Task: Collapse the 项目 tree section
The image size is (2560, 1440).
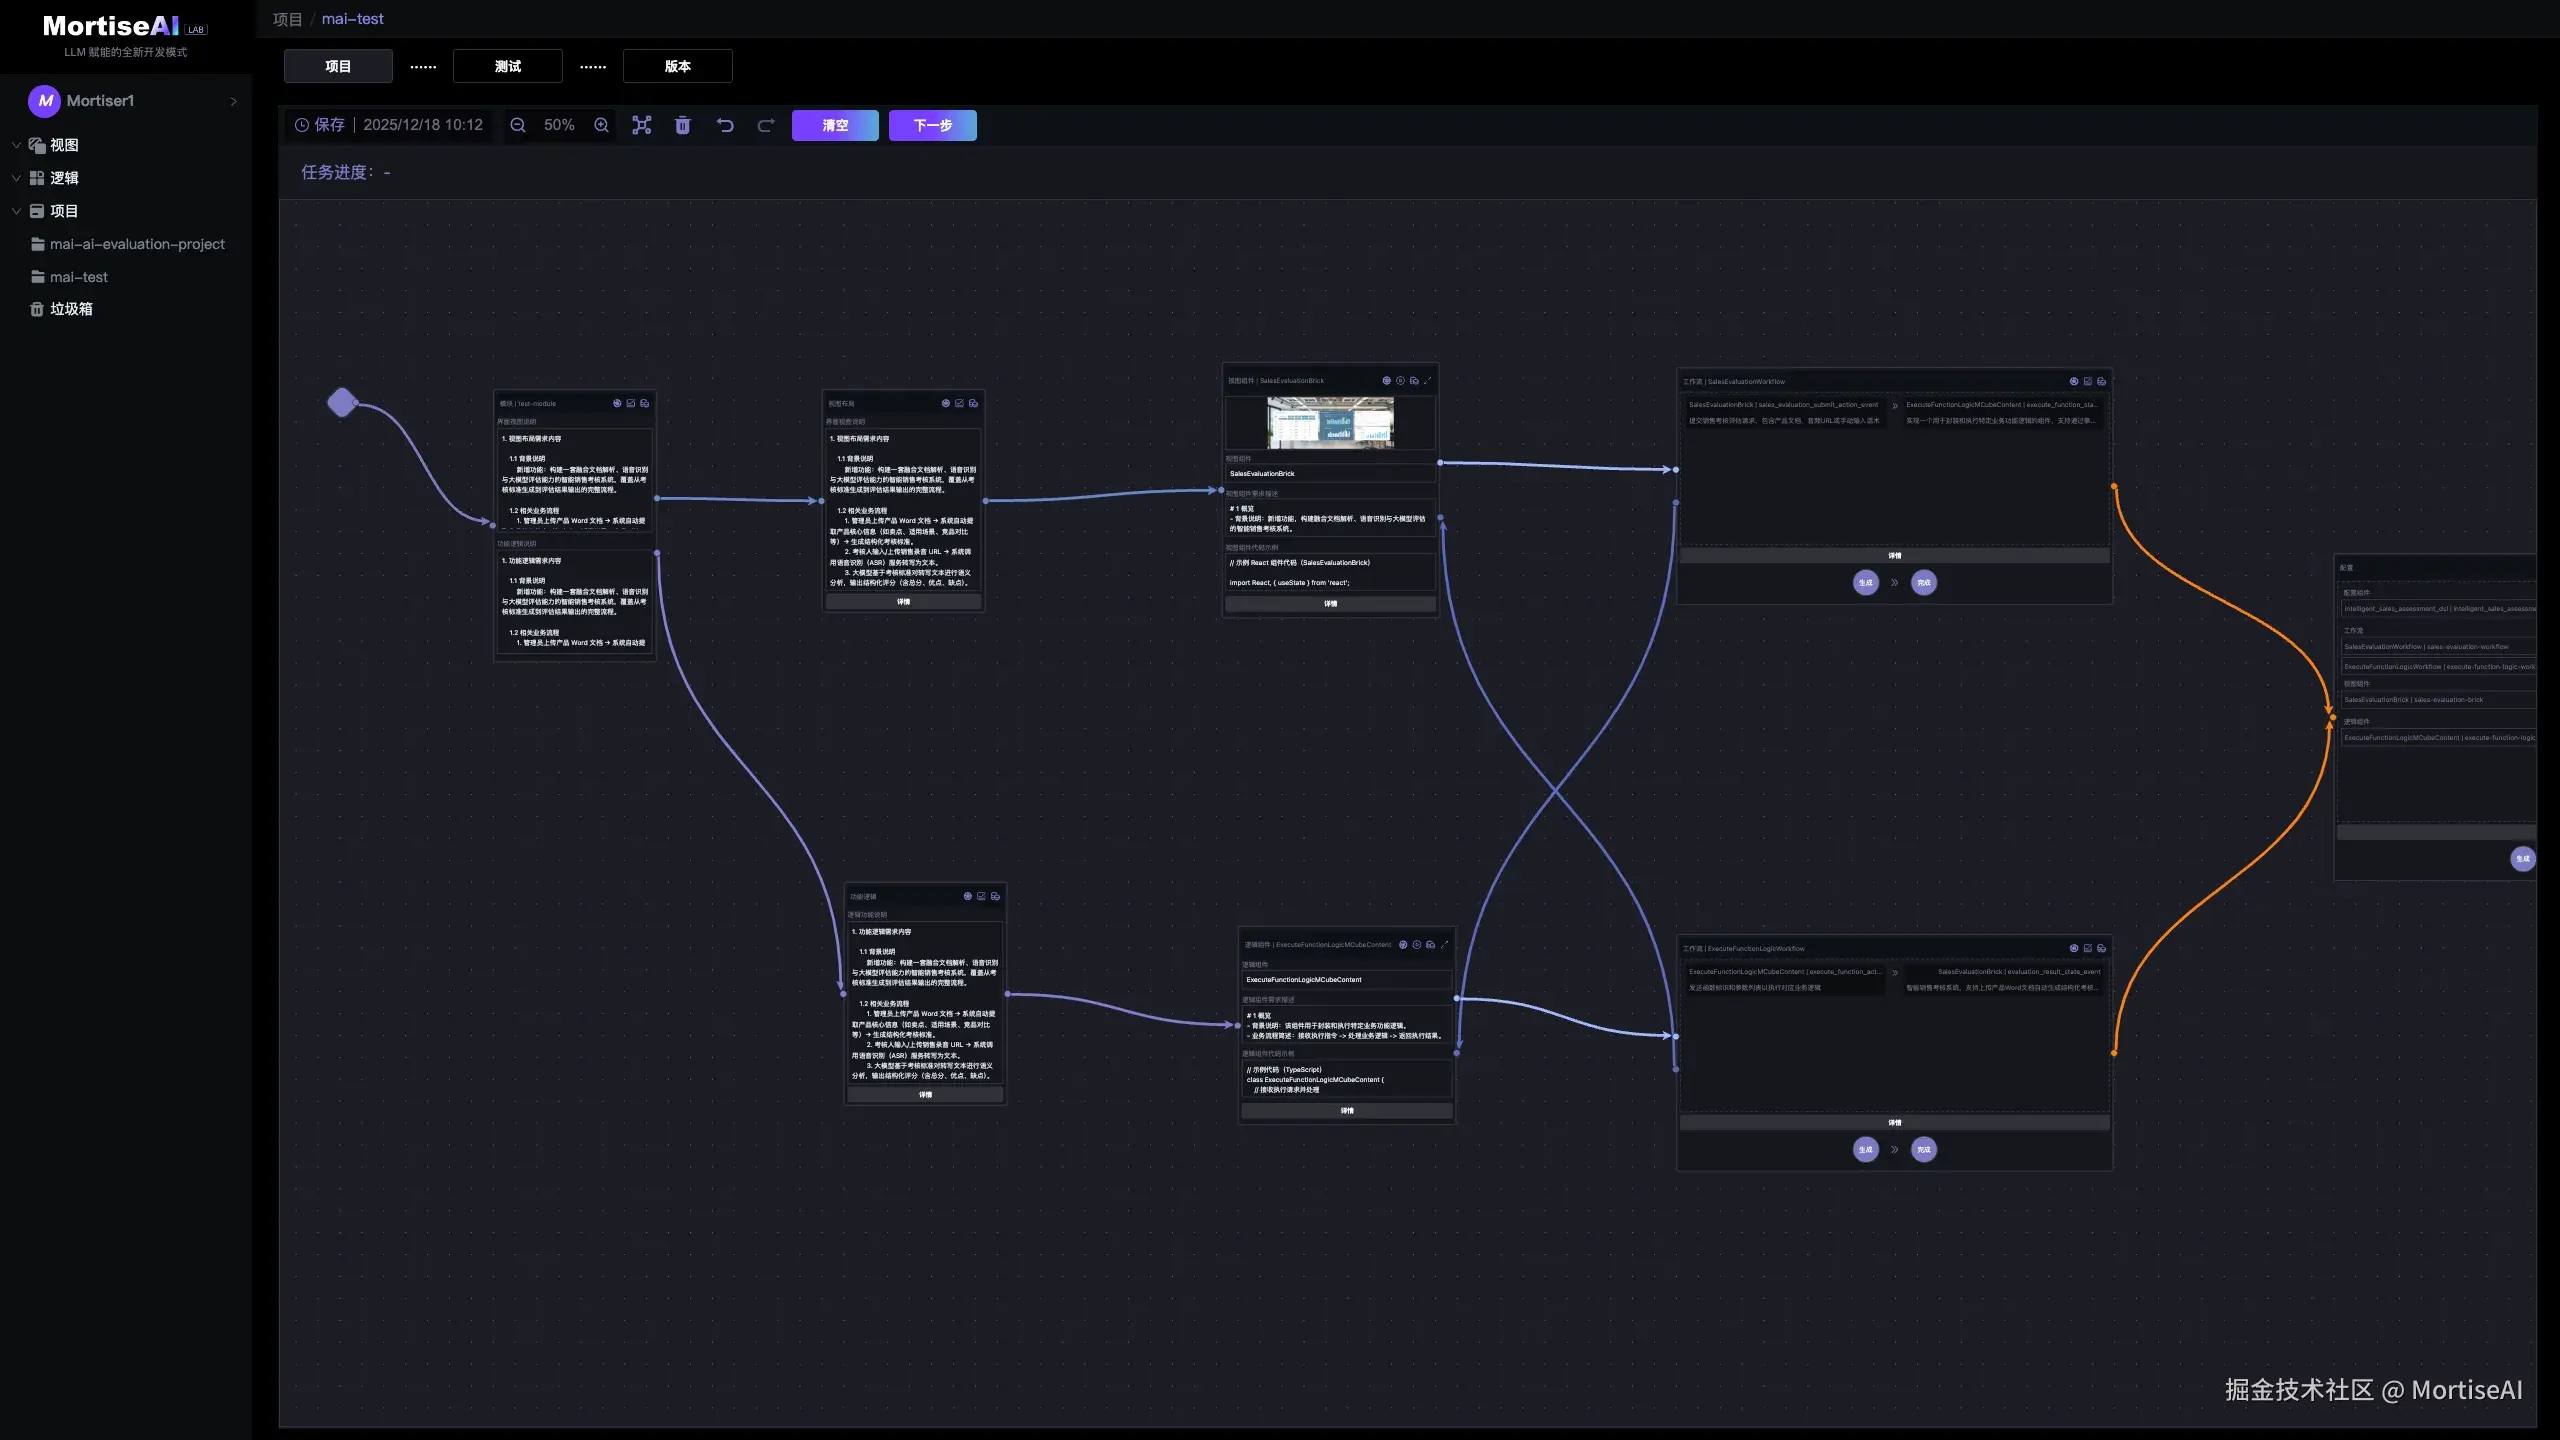Action: point(16,211)
